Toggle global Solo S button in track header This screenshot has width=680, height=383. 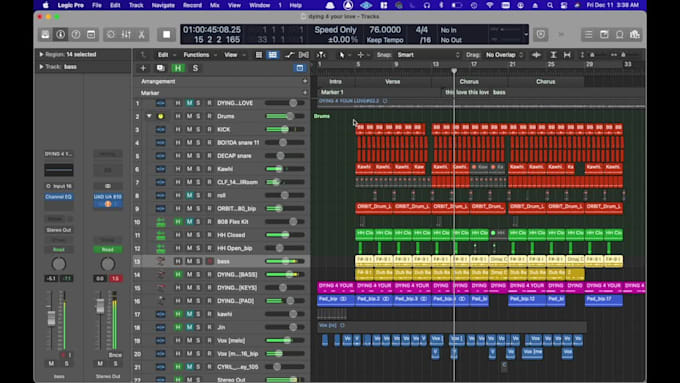[195, 68]
